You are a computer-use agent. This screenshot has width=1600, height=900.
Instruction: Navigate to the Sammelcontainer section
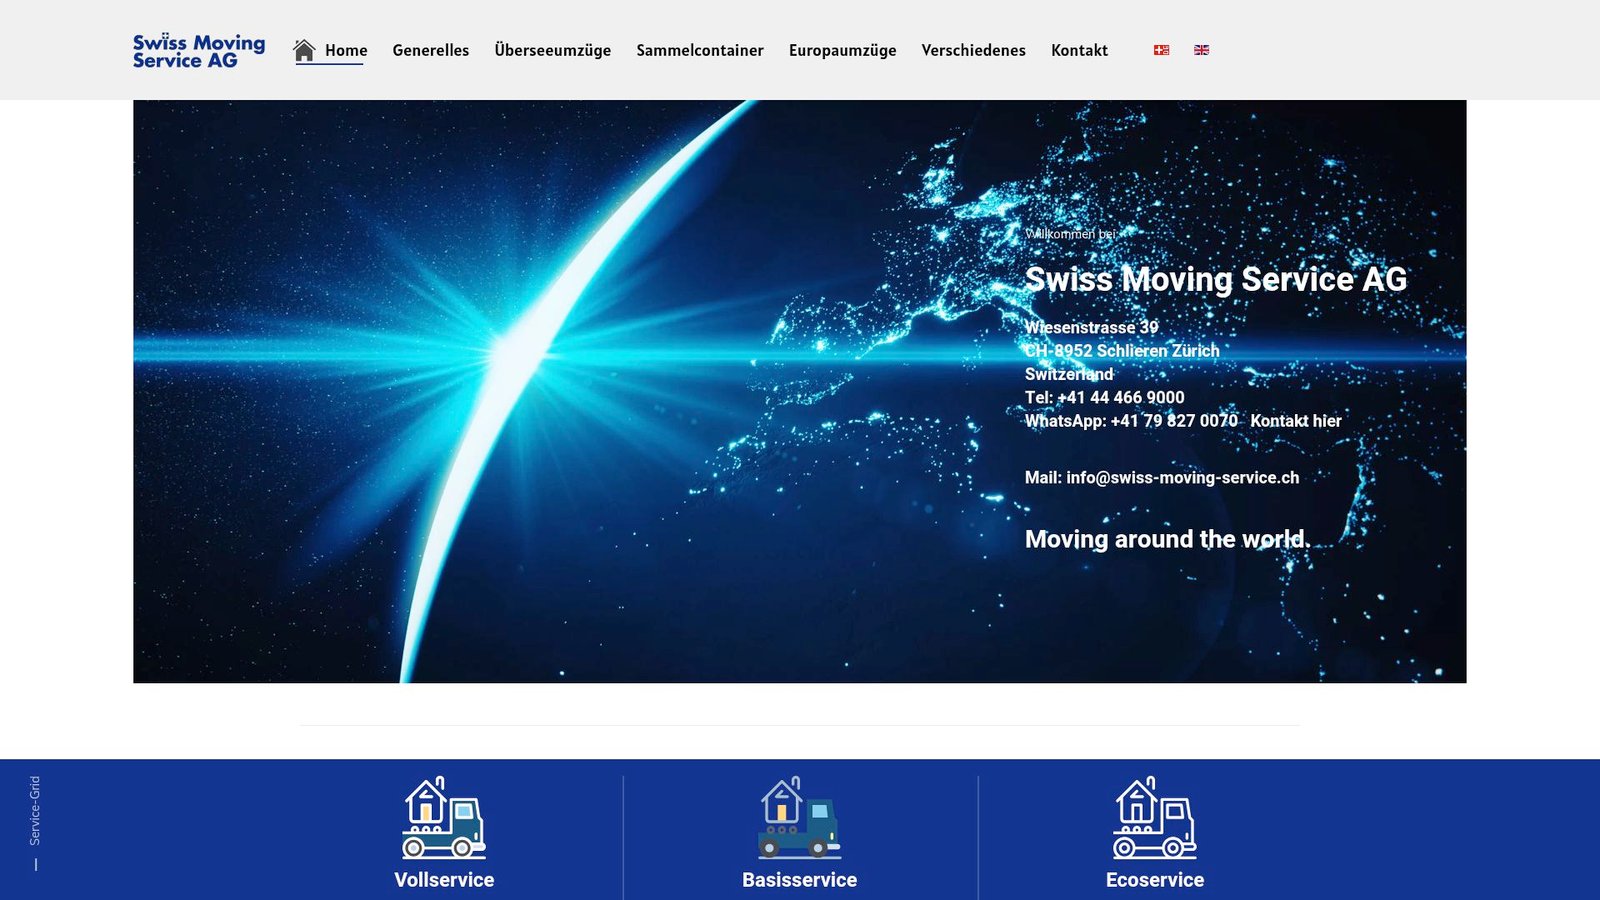coord(698,50)
